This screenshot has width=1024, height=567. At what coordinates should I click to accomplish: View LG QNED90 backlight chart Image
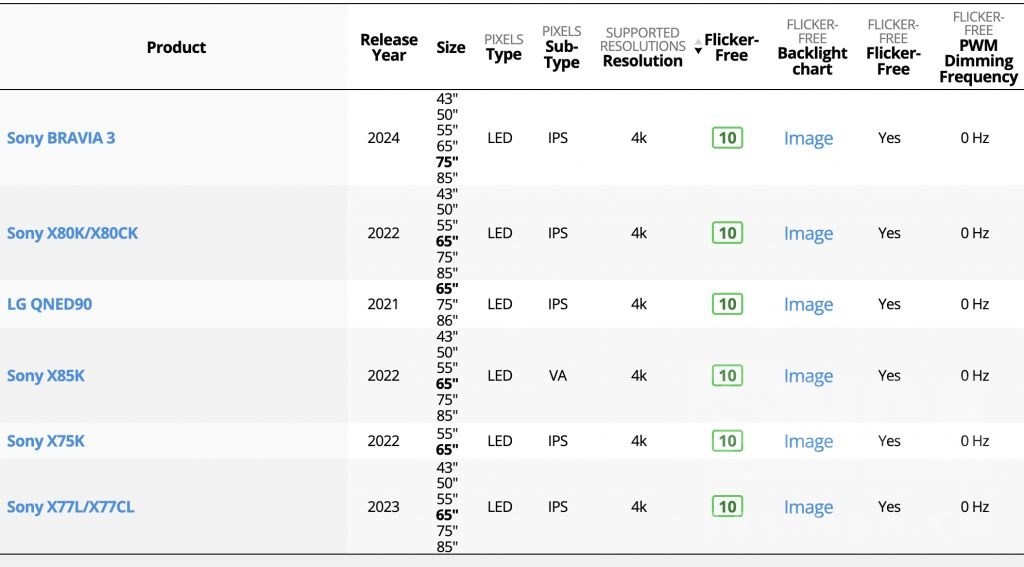[808, 305]
